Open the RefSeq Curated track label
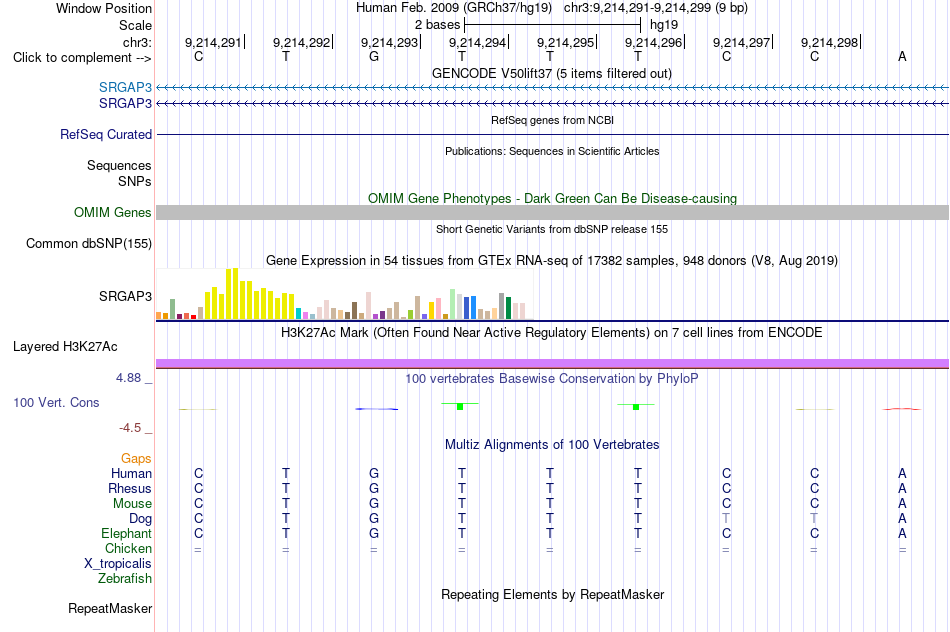 [105, 135]
